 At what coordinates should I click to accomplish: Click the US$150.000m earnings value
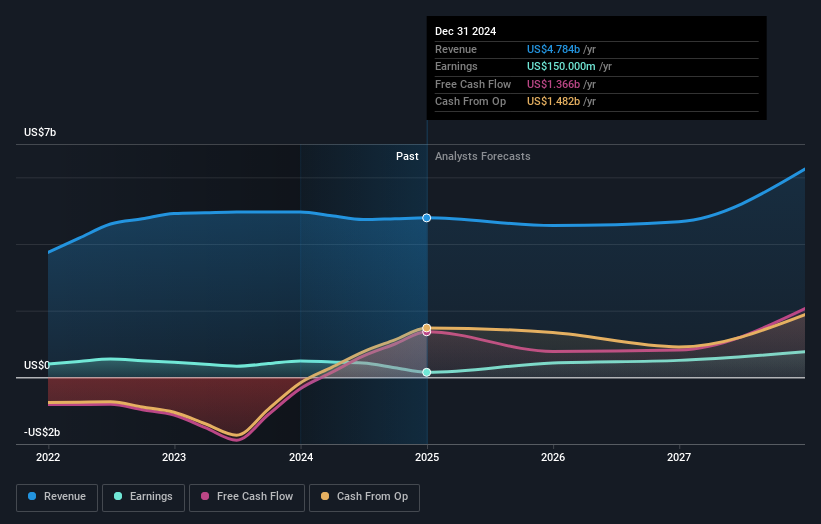click(561, 66)
